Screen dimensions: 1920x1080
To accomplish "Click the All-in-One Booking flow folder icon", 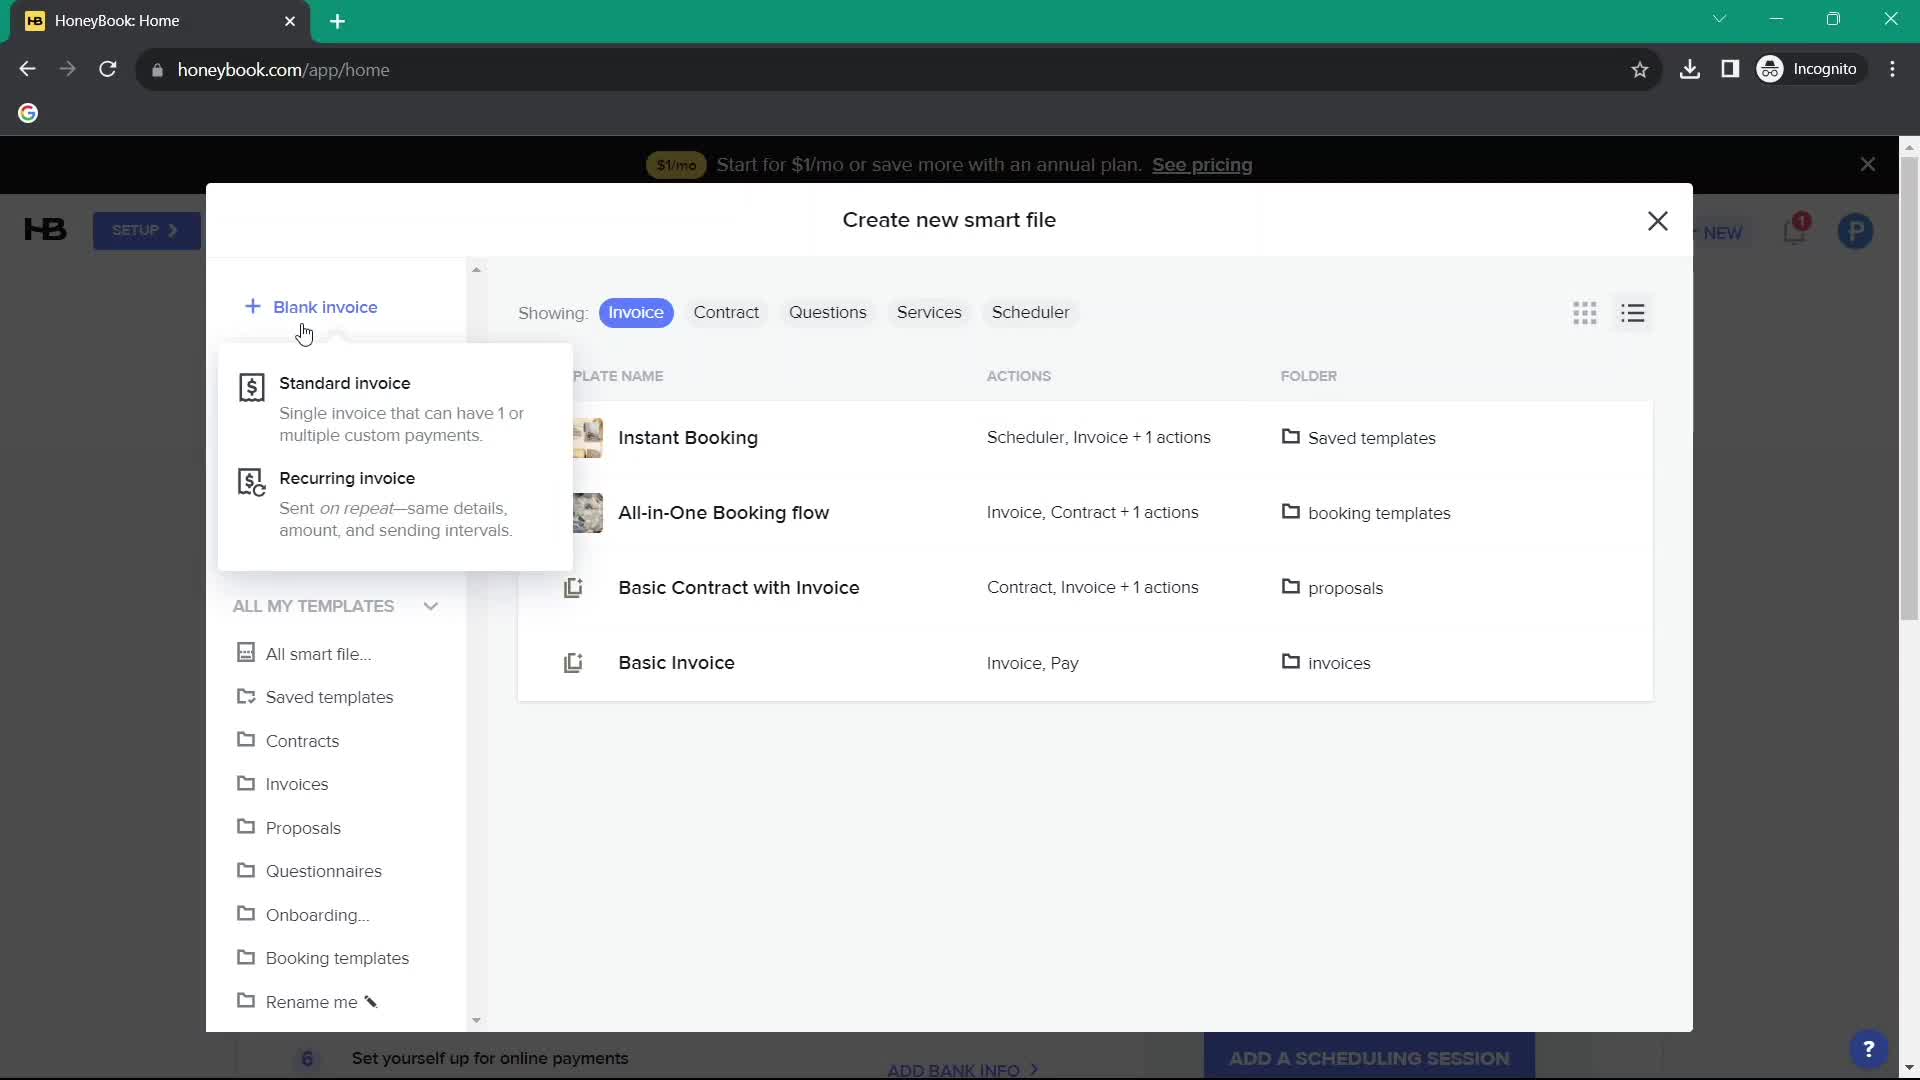I will tap(1291, 512).
